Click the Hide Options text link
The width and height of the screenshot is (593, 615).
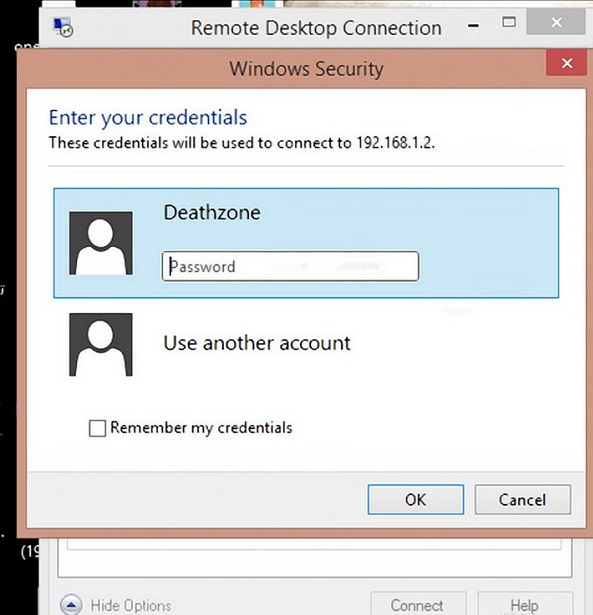(x=131, y=606)
